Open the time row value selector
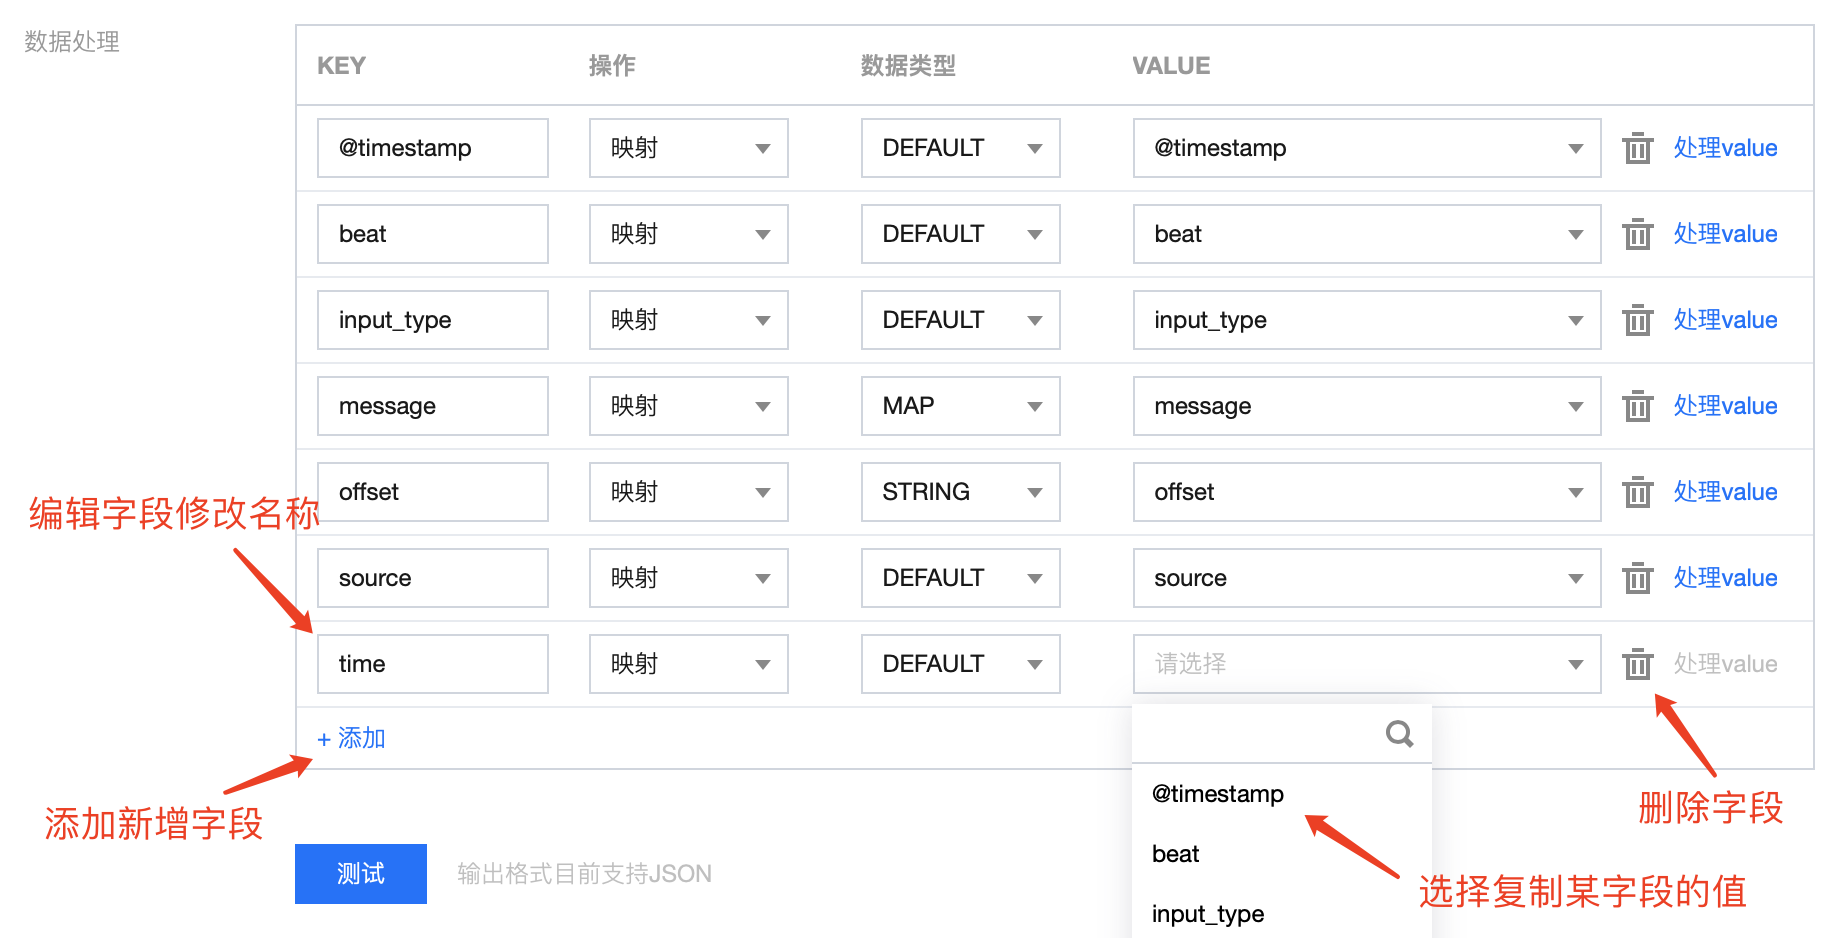The height and width of the screenshot is (938, 1836). tap(1366, 664)
